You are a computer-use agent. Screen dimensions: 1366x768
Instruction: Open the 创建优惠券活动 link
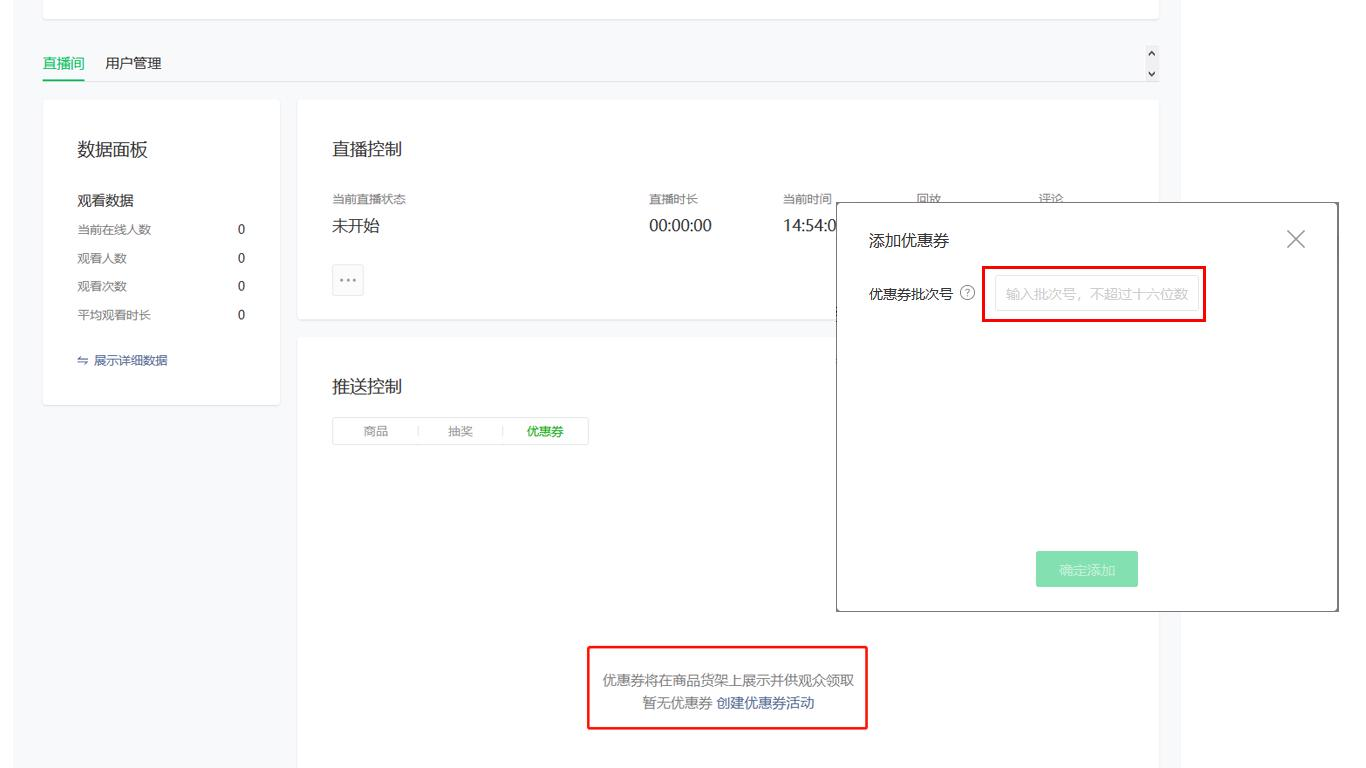(x=765, y=703)
